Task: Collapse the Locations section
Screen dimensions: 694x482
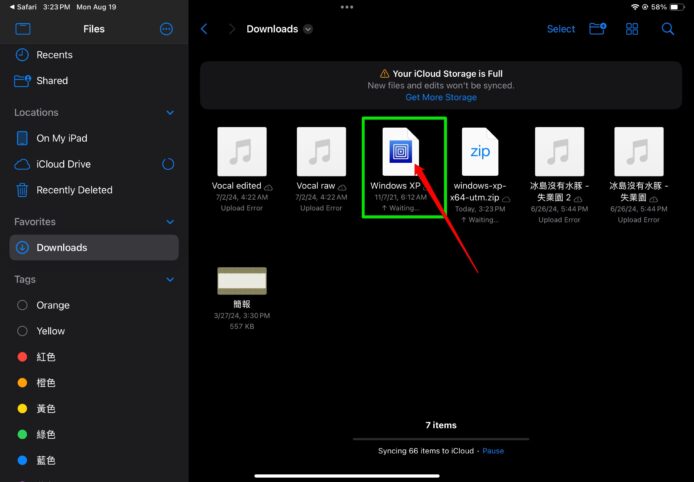Action: click(170, 113)
